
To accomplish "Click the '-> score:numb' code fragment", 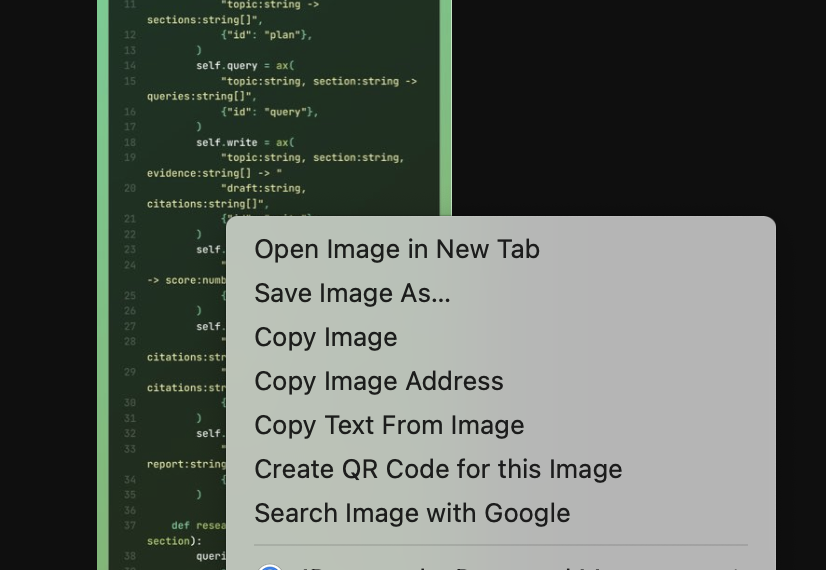I will [x=186, y=280].
